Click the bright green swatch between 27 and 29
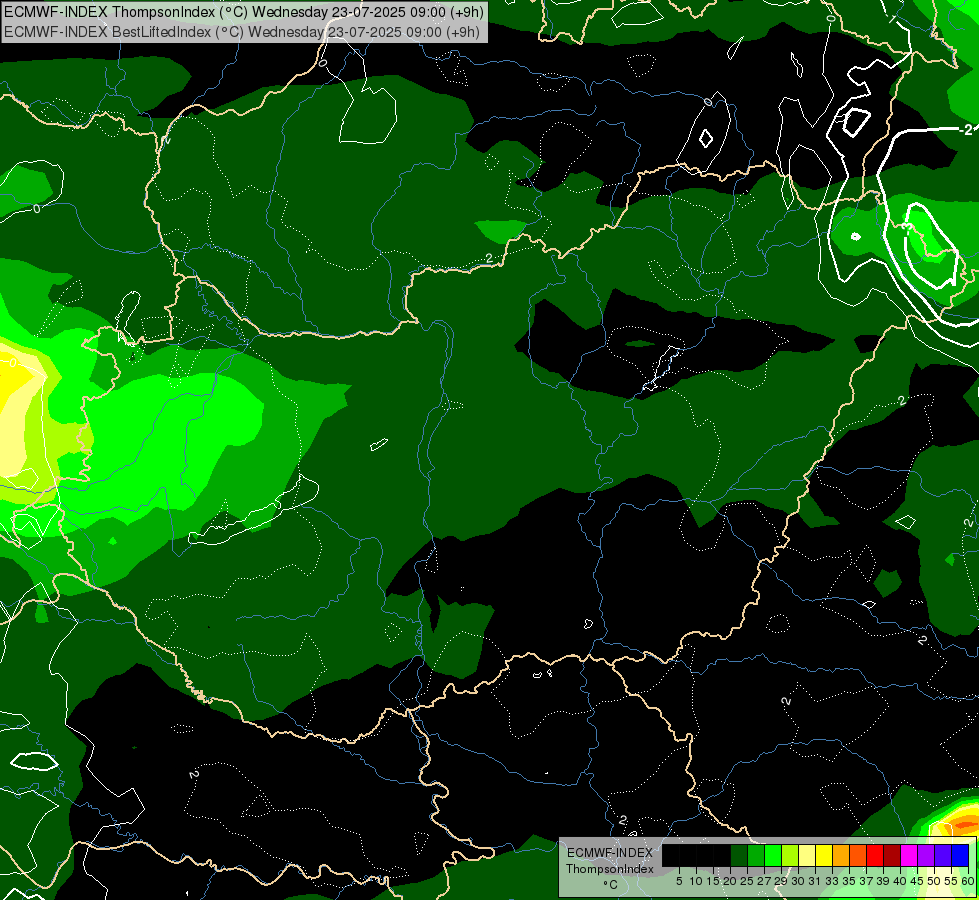979x900 pixels. pyautogui.click(x=773, y=855)
